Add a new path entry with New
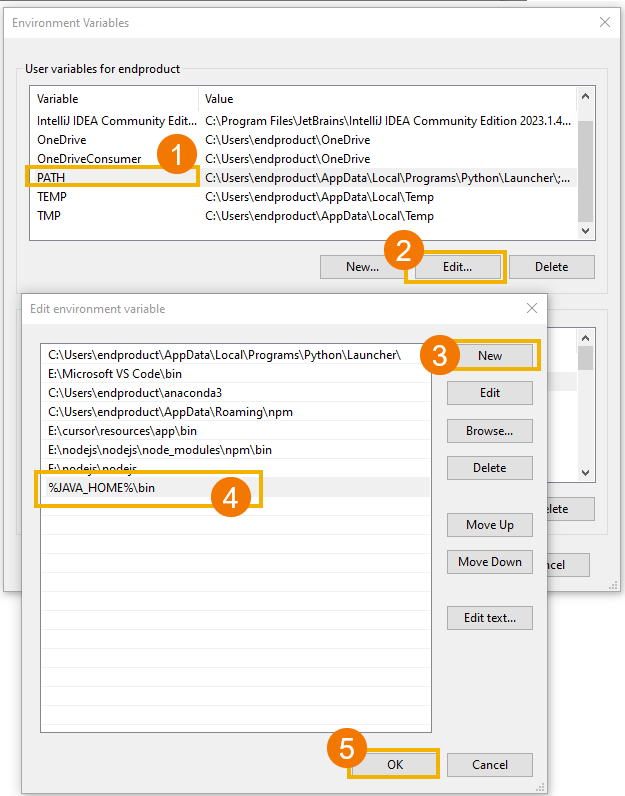This screenshot has height=796, width=625. pyautogui.click(x=490, y=356)
